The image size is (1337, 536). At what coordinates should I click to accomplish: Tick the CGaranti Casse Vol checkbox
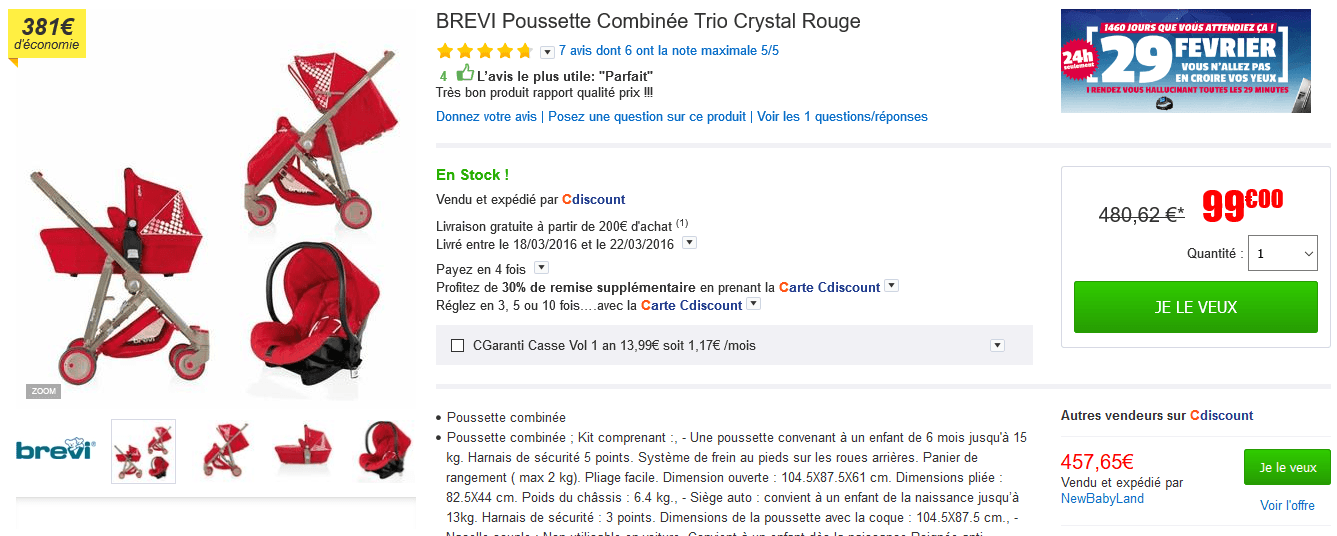[x=458, y=346]
